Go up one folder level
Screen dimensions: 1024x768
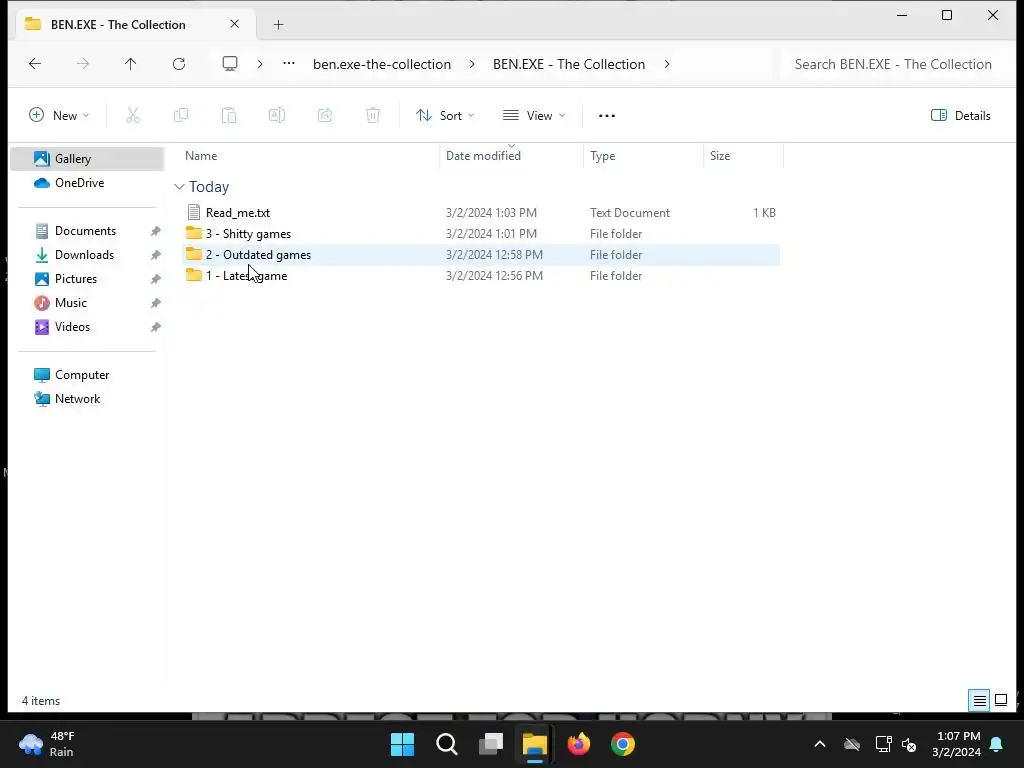click(131, 63)
